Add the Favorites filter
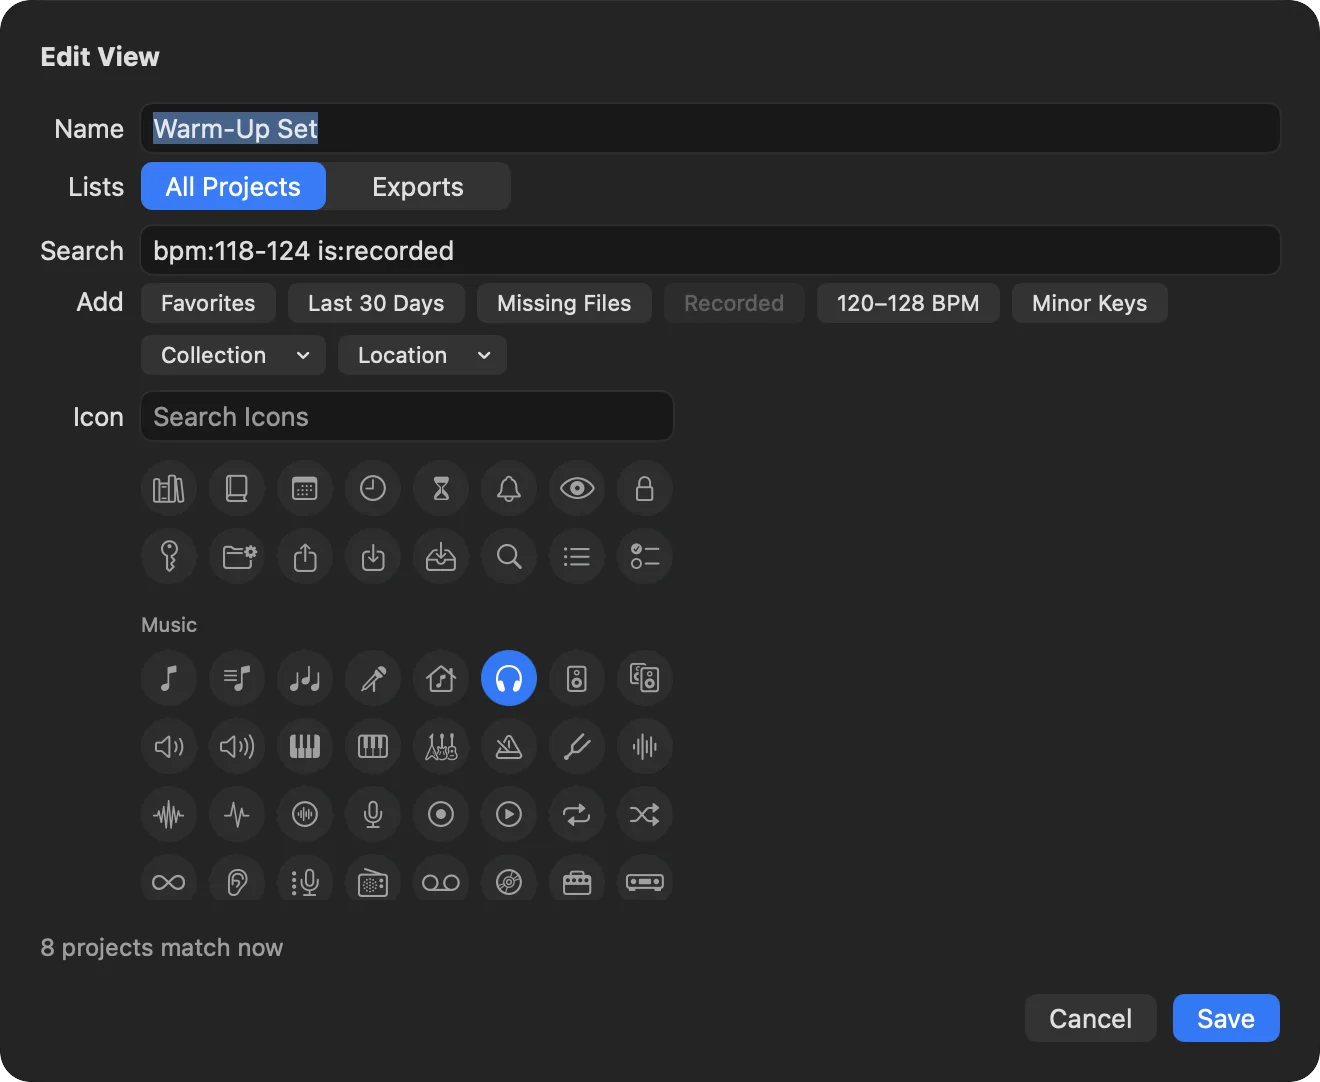The image size is (1320, 1082). [x=208, y=303]
